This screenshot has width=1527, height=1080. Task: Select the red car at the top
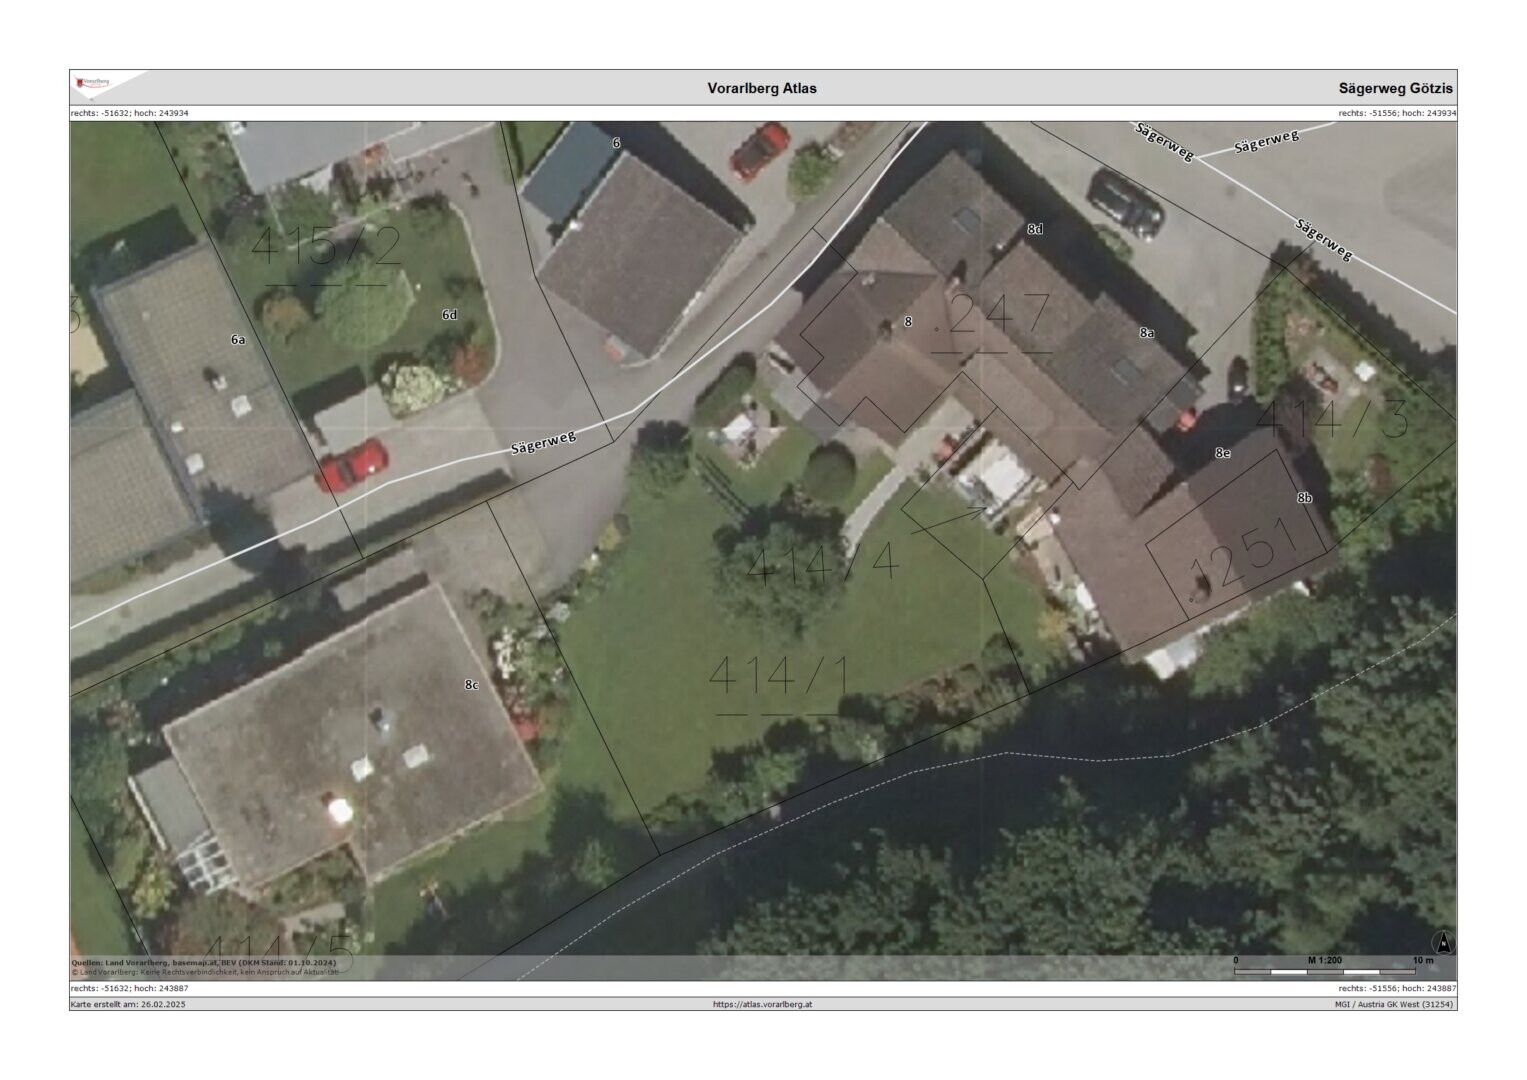(759, 150)
